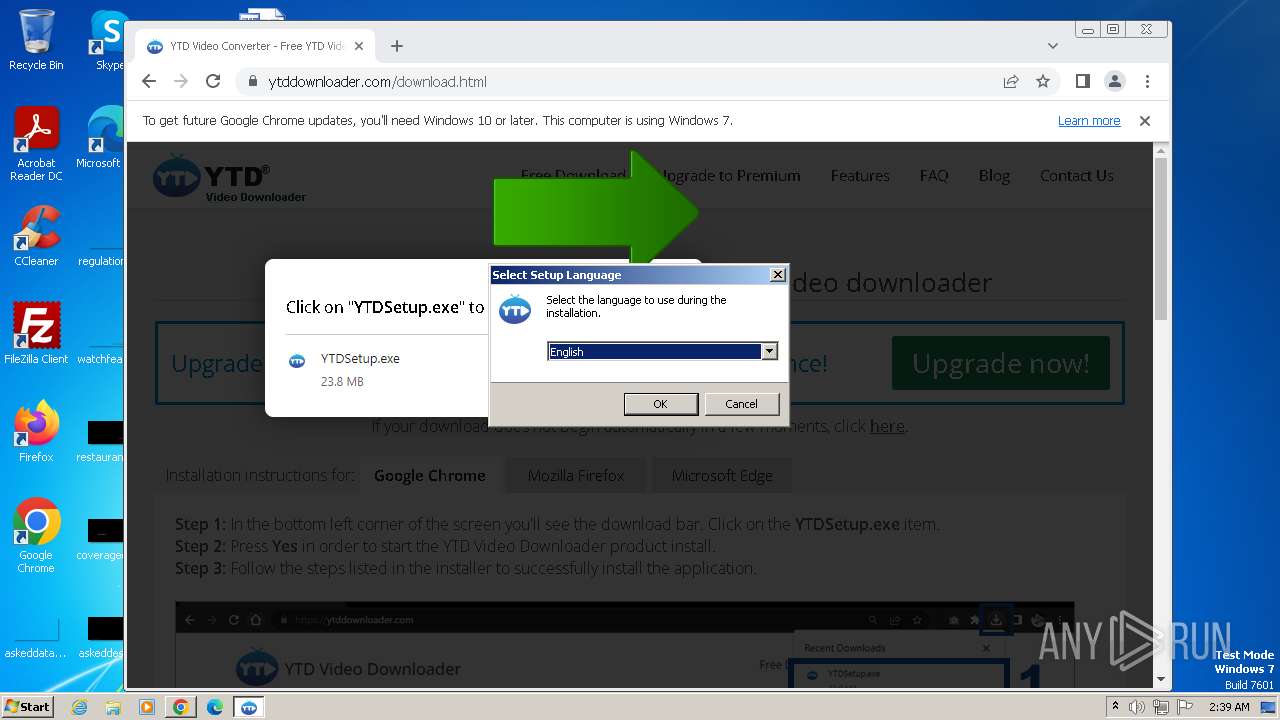Click the YTD Video Downloader logo
Image resolution: width=1280 pixels, height=720 pixels.
tap(230, 177)
